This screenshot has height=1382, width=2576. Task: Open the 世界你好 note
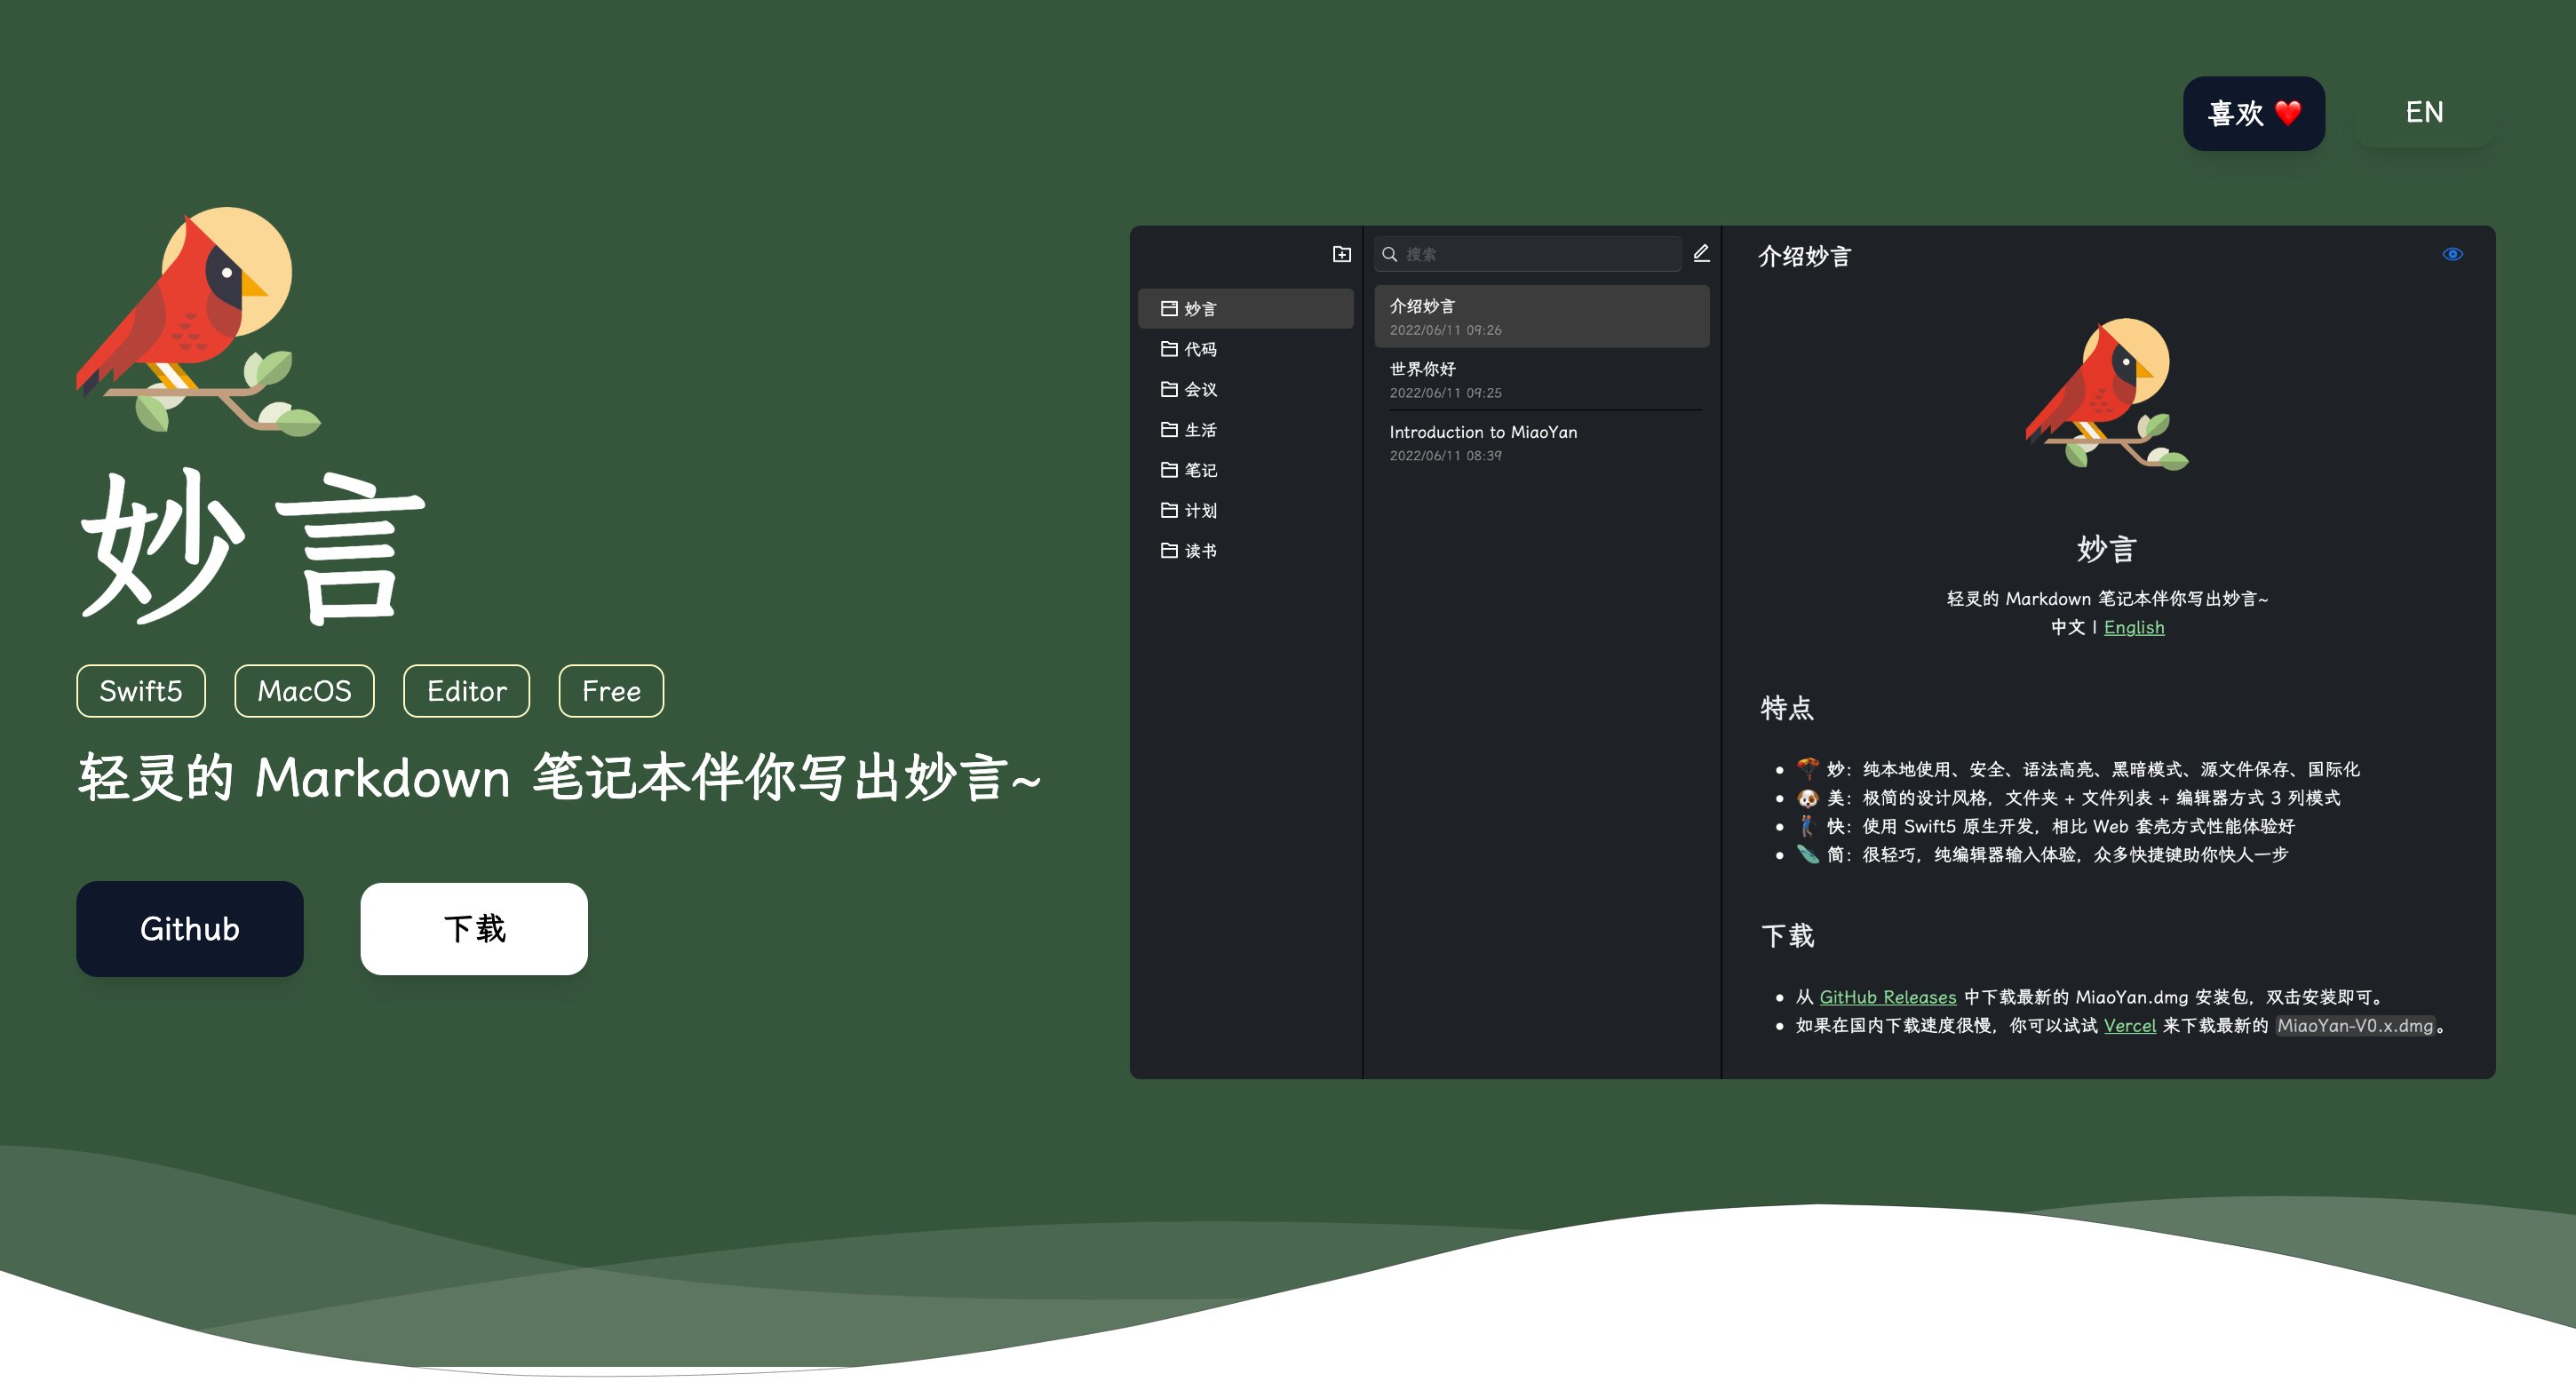pos(1540,379)
